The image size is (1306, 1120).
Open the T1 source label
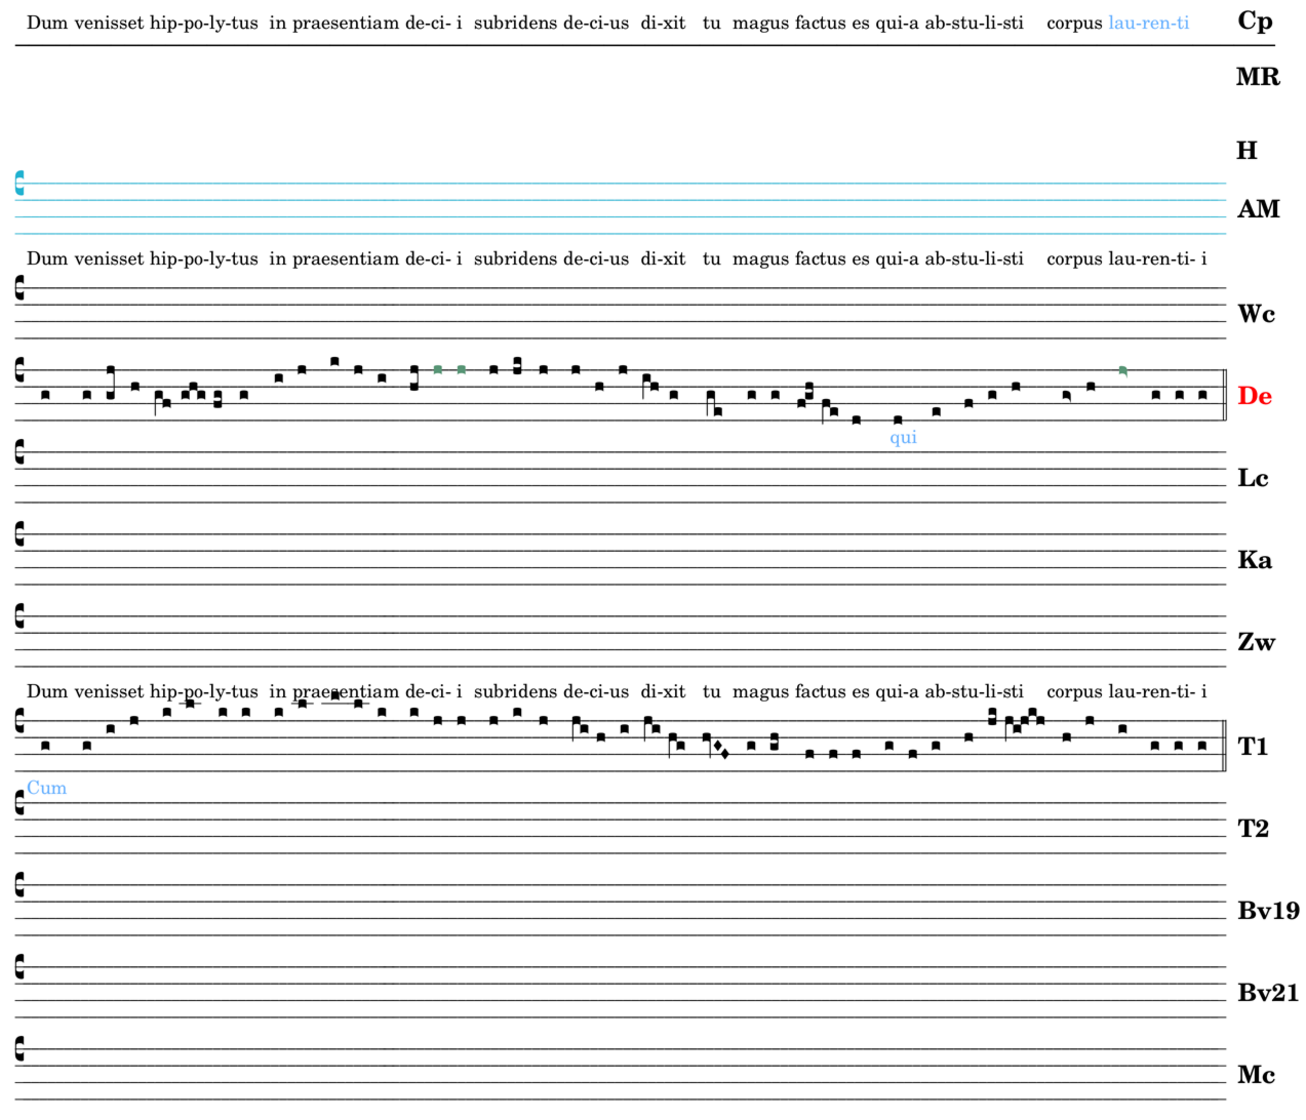pos(1252,746)
